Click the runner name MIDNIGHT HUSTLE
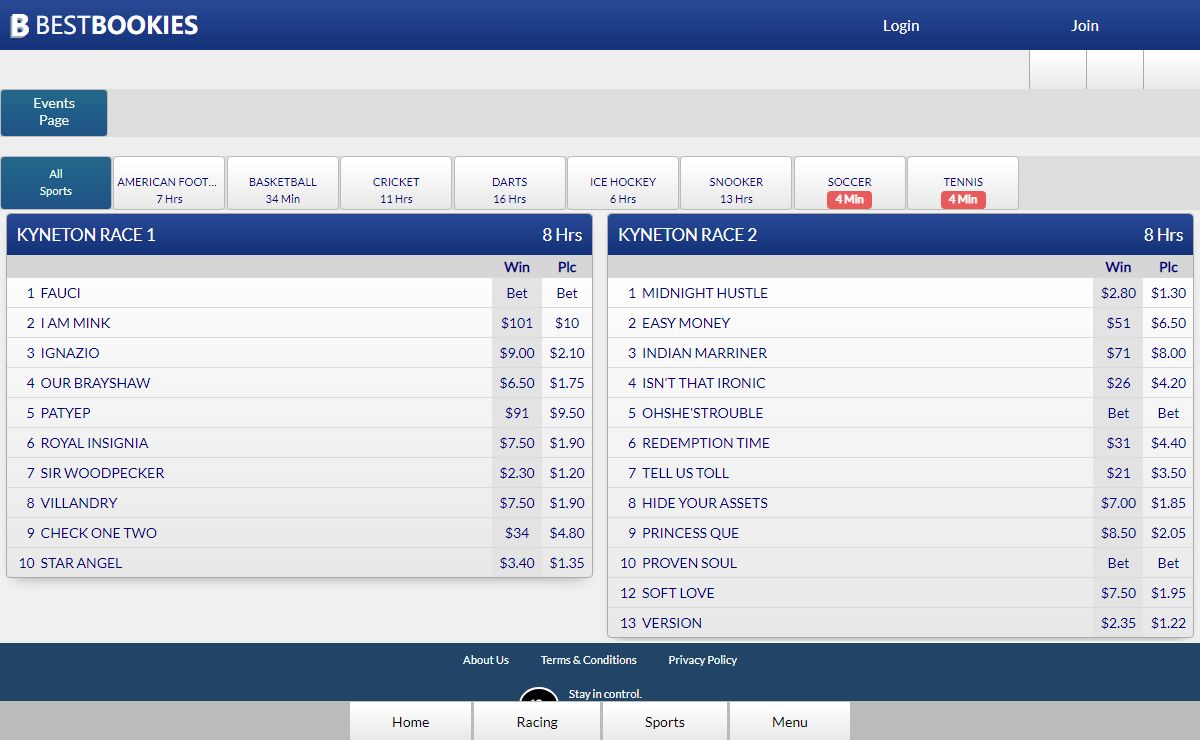The height and width of the screenshot is (740, 1200). [x=705, y=293]
